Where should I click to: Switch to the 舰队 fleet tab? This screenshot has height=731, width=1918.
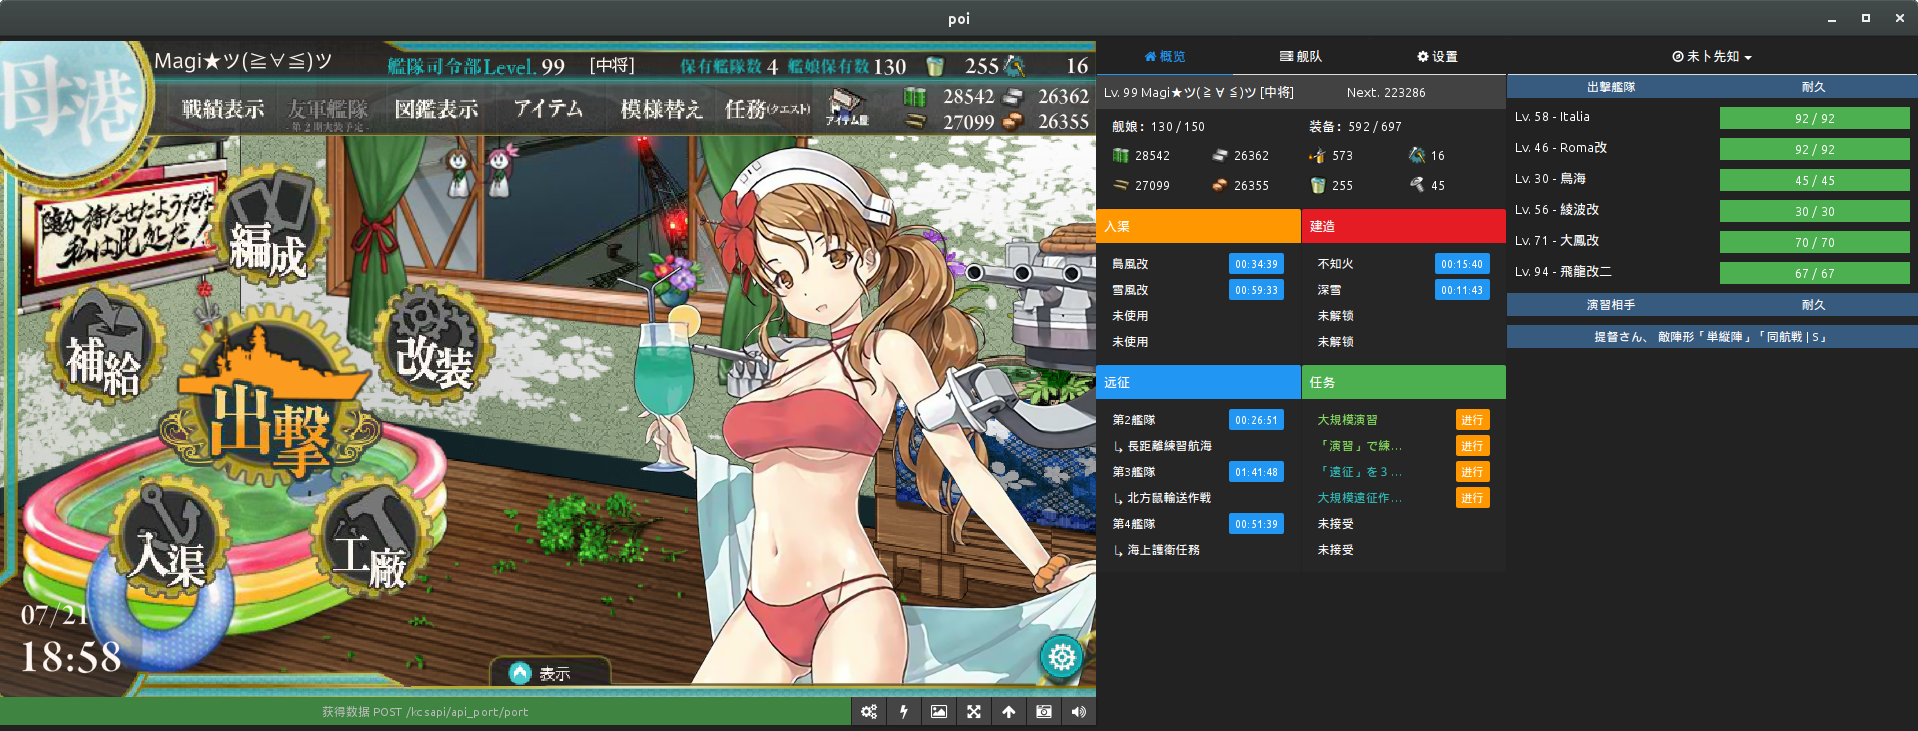click(1301, 57)
